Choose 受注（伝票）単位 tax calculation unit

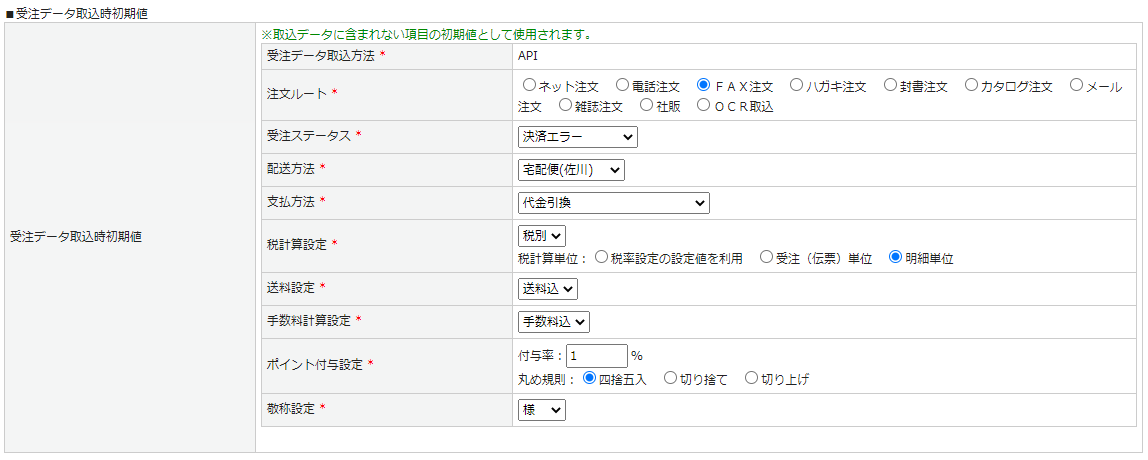click(x=767, y=257)
